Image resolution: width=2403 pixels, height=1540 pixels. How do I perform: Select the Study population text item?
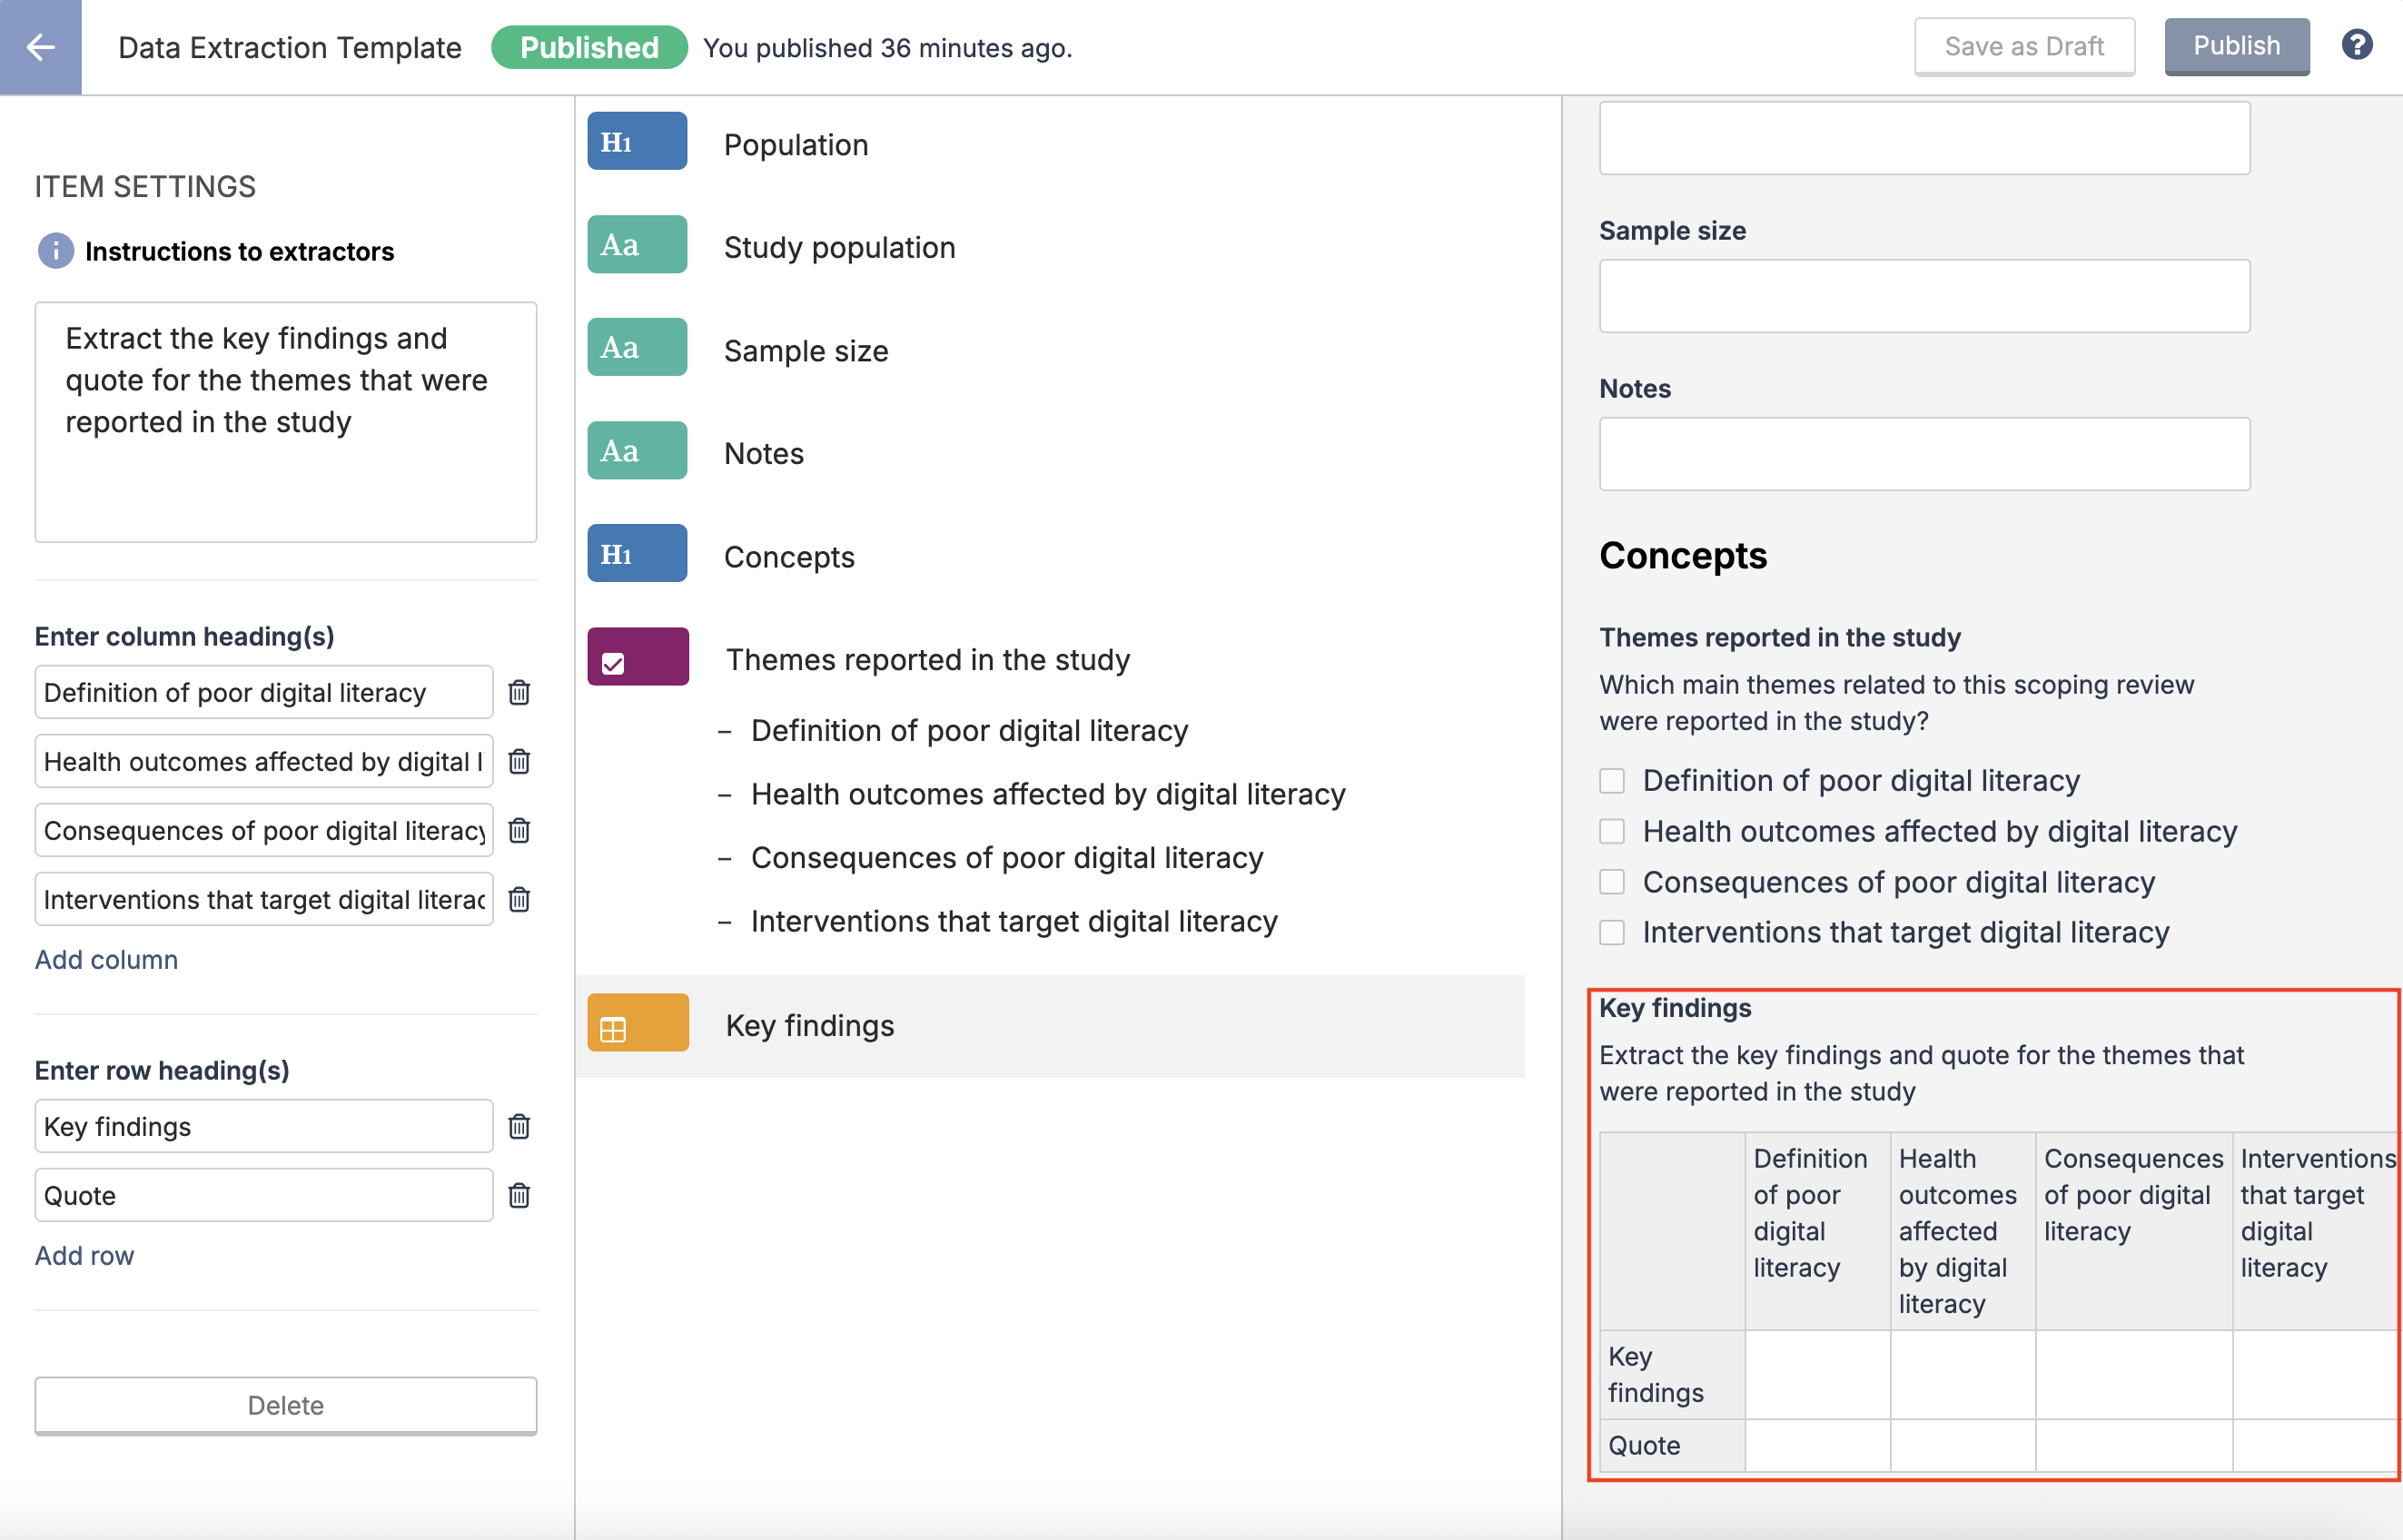[x=838, y=247]
